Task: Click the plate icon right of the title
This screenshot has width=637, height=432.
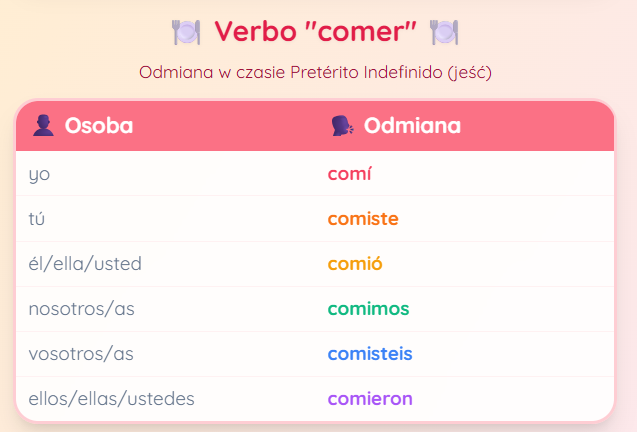Action: [x=444, y=32]
